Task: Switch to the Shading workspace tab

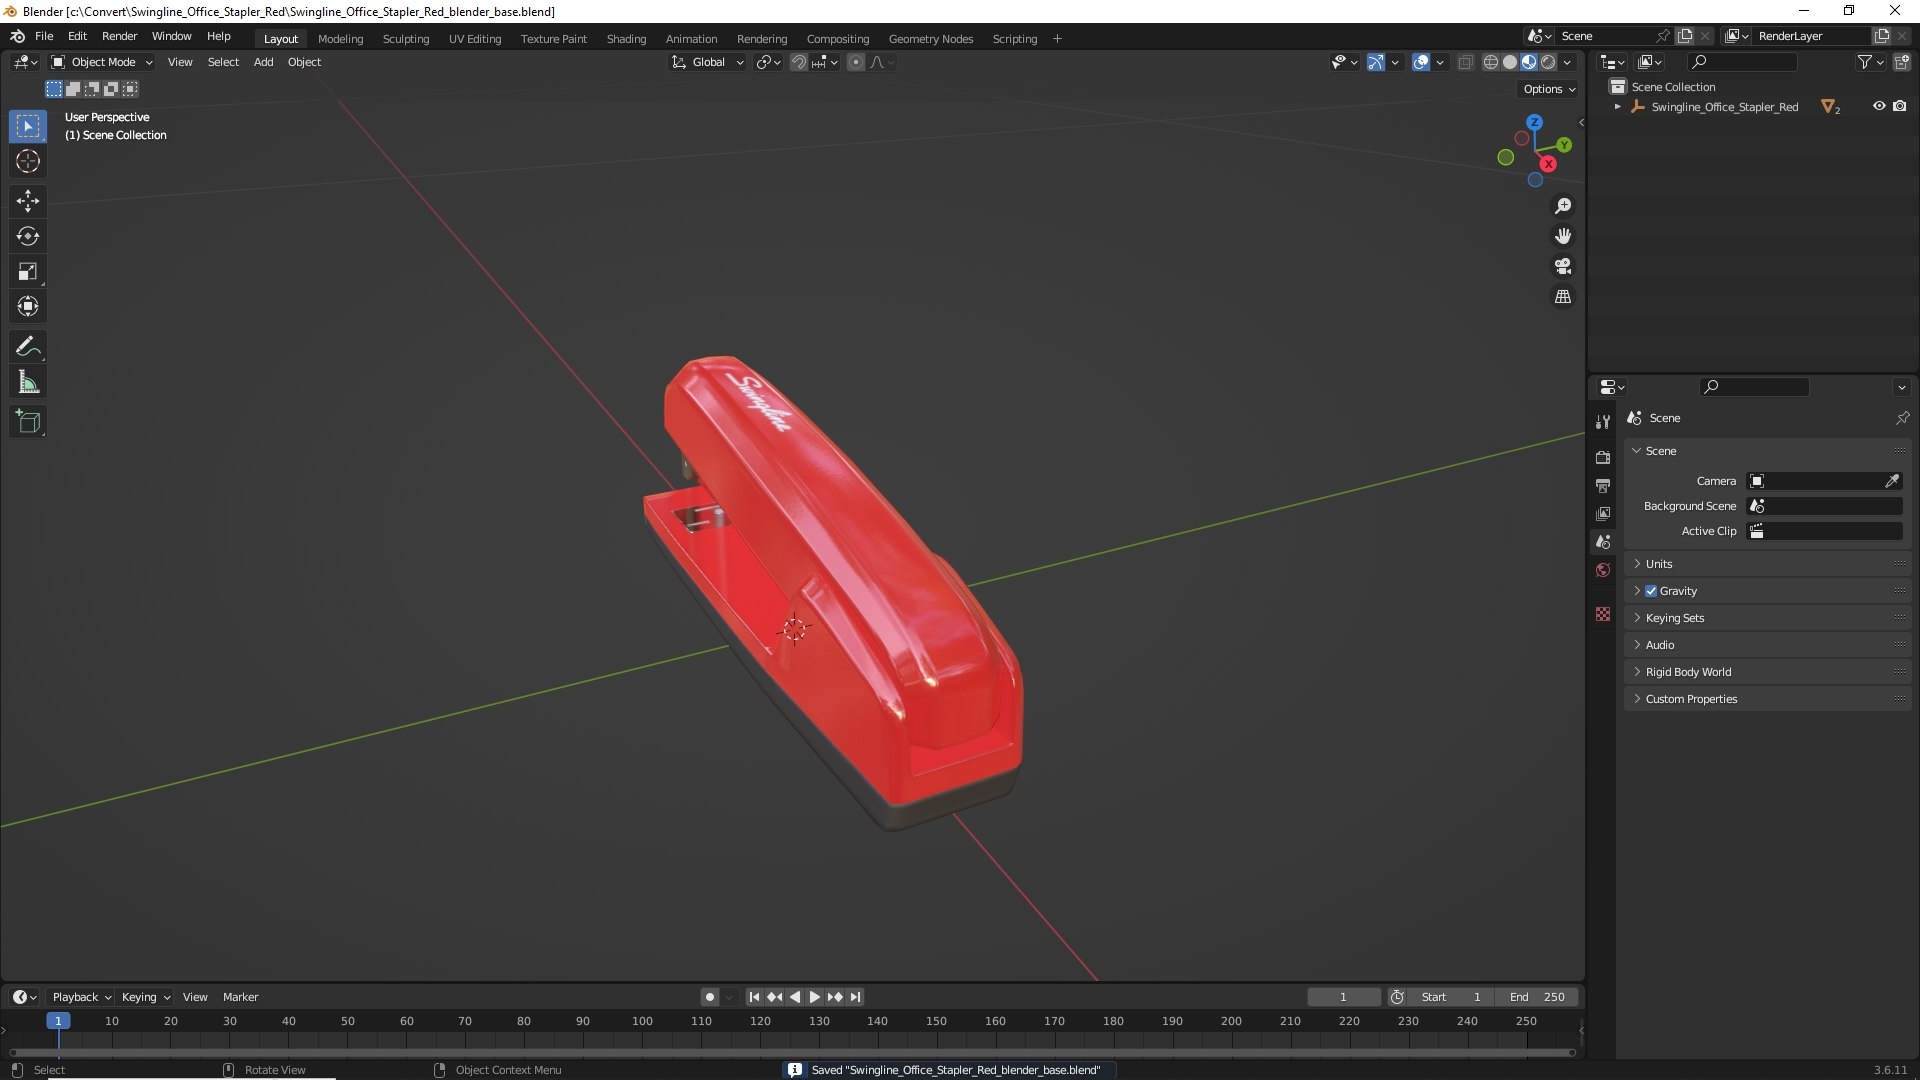Action: (626, 39)
